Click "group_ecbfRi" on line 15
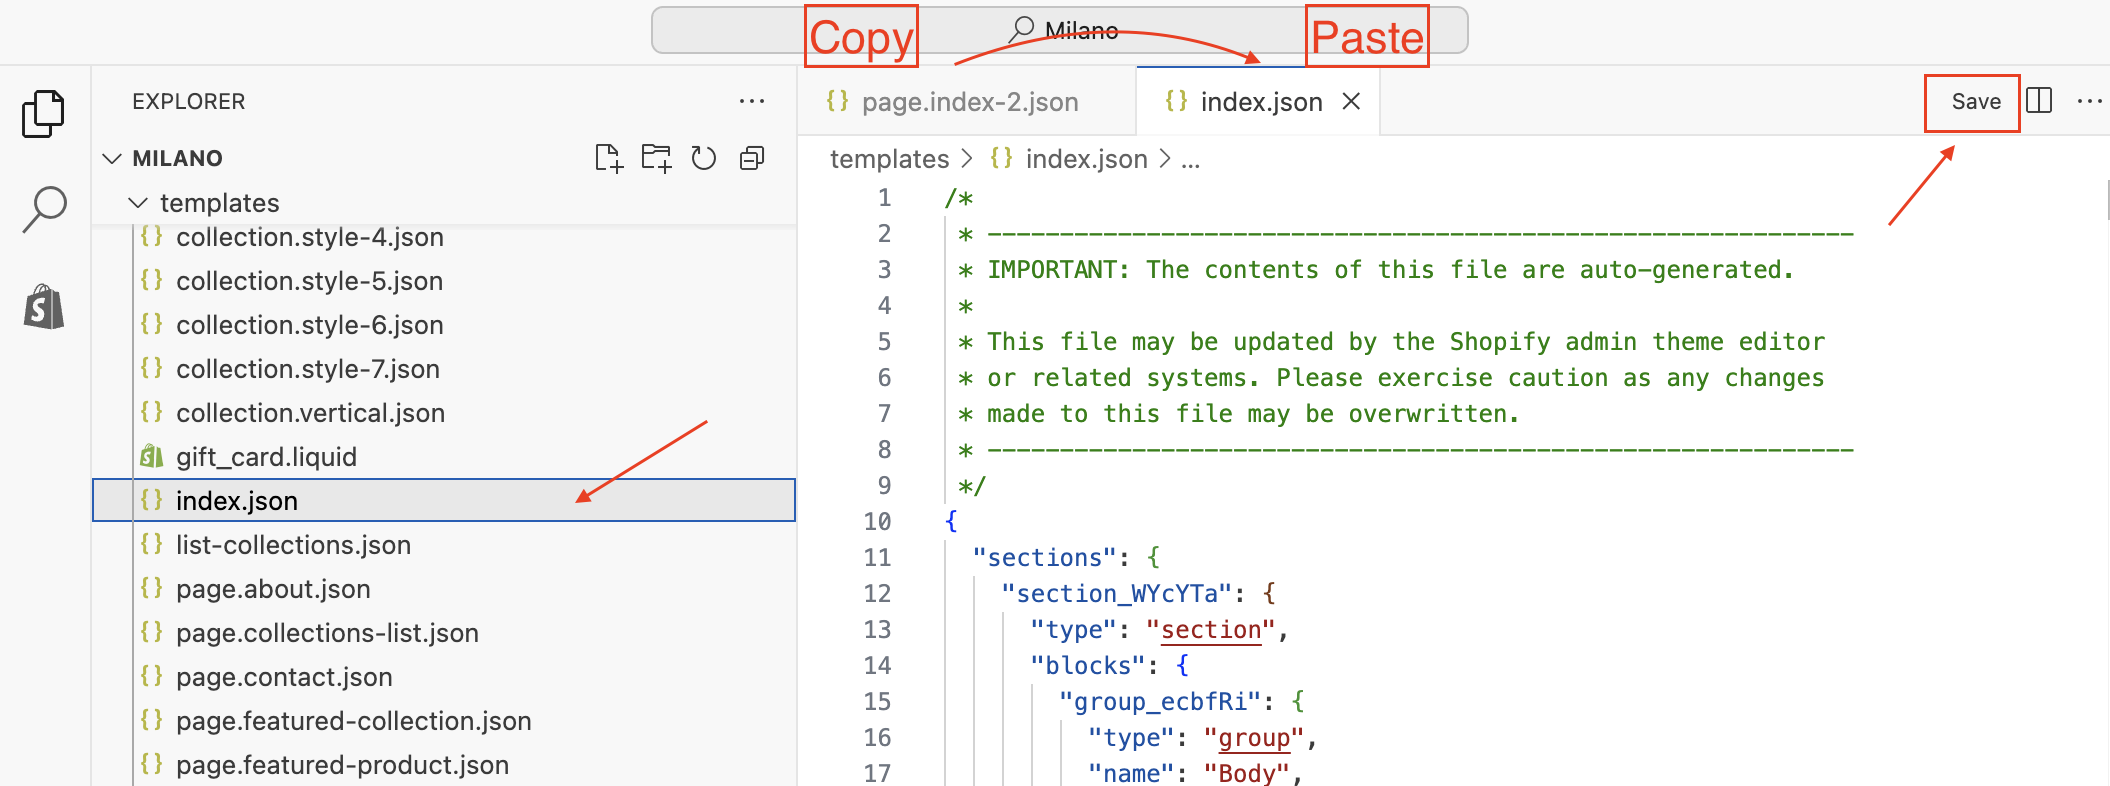The image size is (2110, 786). pyautogui.click(x=1160, y=701)
